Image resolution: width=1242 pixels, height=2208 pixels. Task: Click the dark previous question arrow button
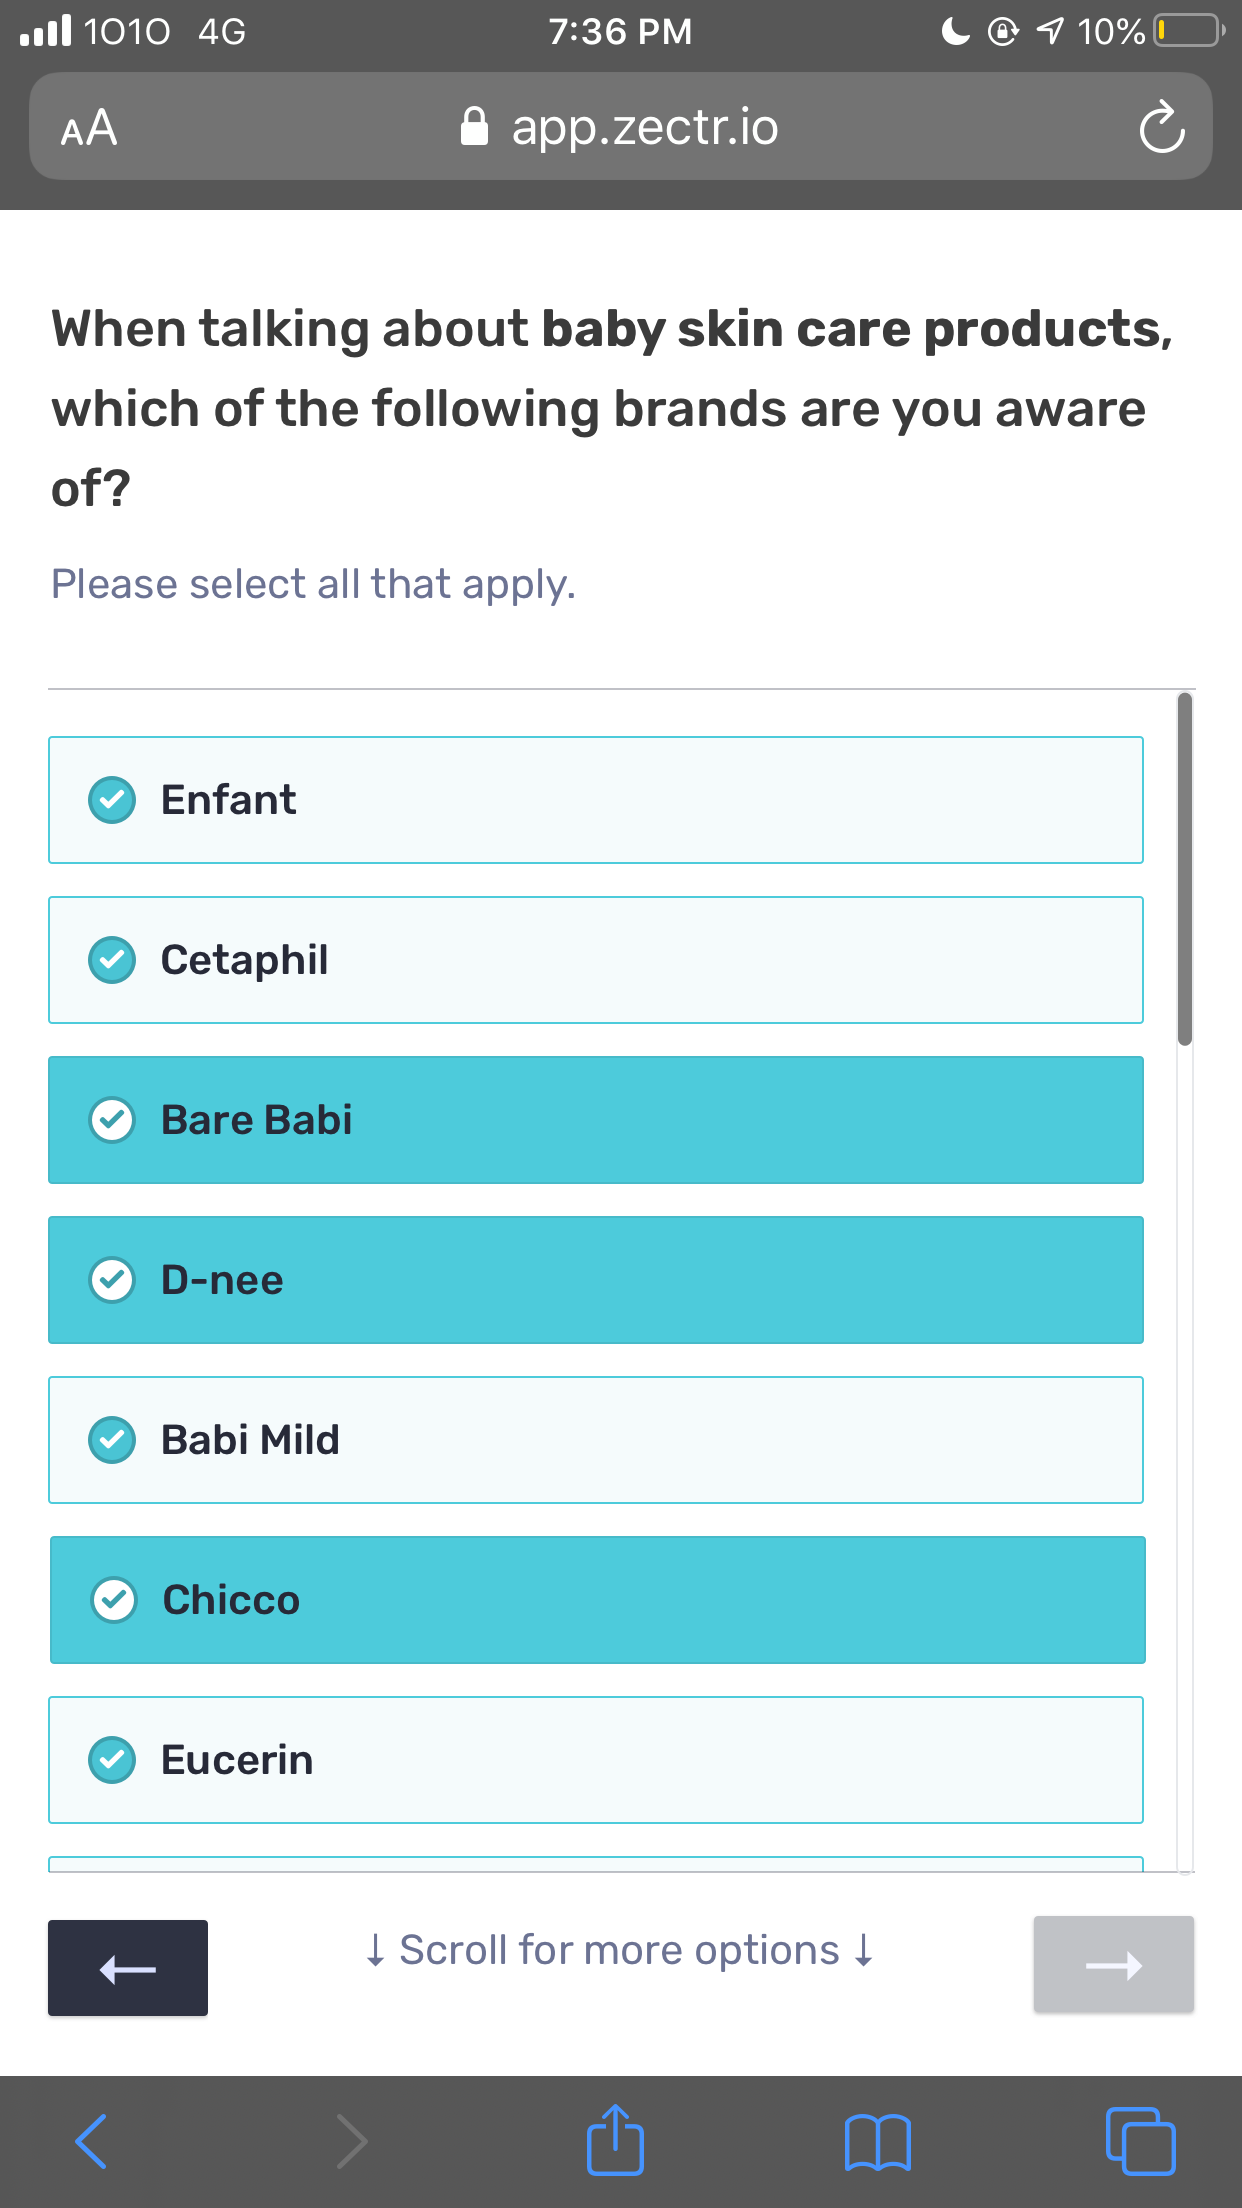(128, 1968)
